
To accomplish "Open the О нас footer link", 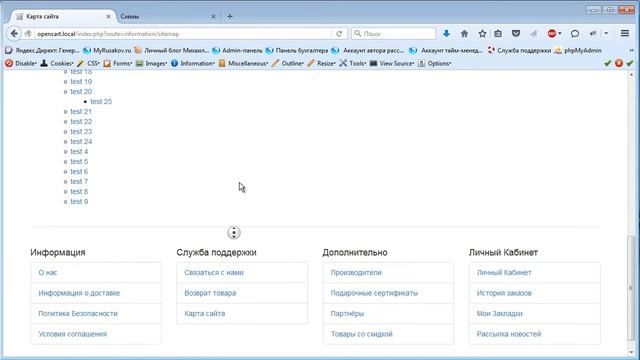I will point(48,272).
